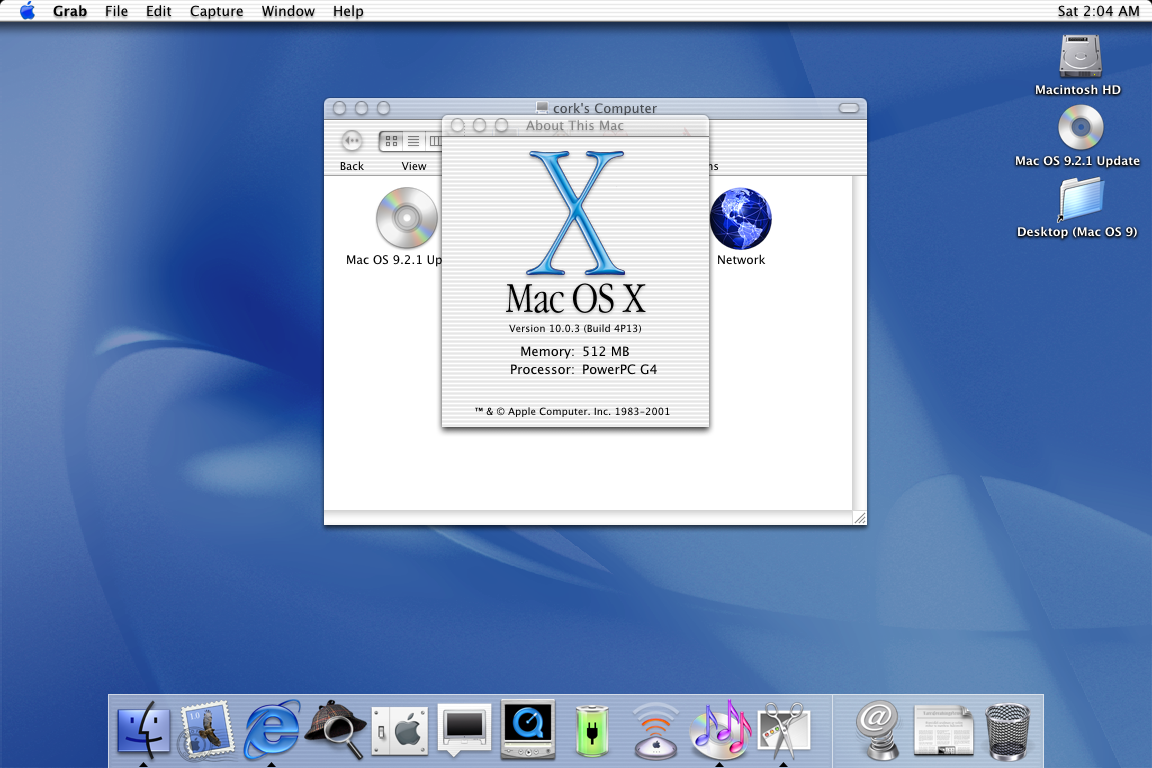1152x768 pixels.
Task: Open iTunes from the Dock
Action: pyautogui.click(x=720, y=731)
